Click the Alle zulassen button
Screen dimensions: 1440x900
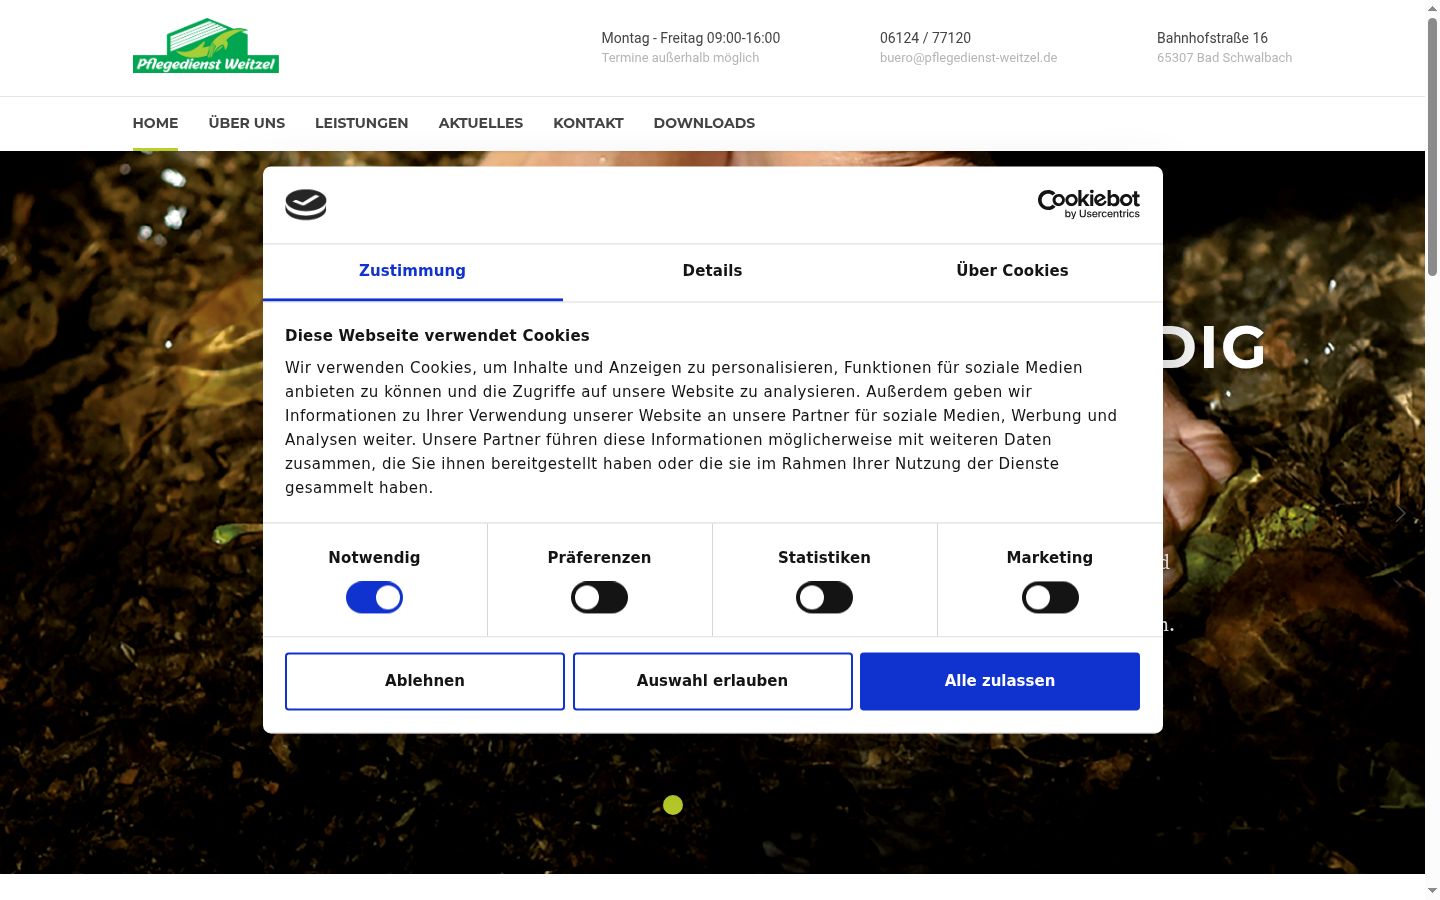point(1000,681)
